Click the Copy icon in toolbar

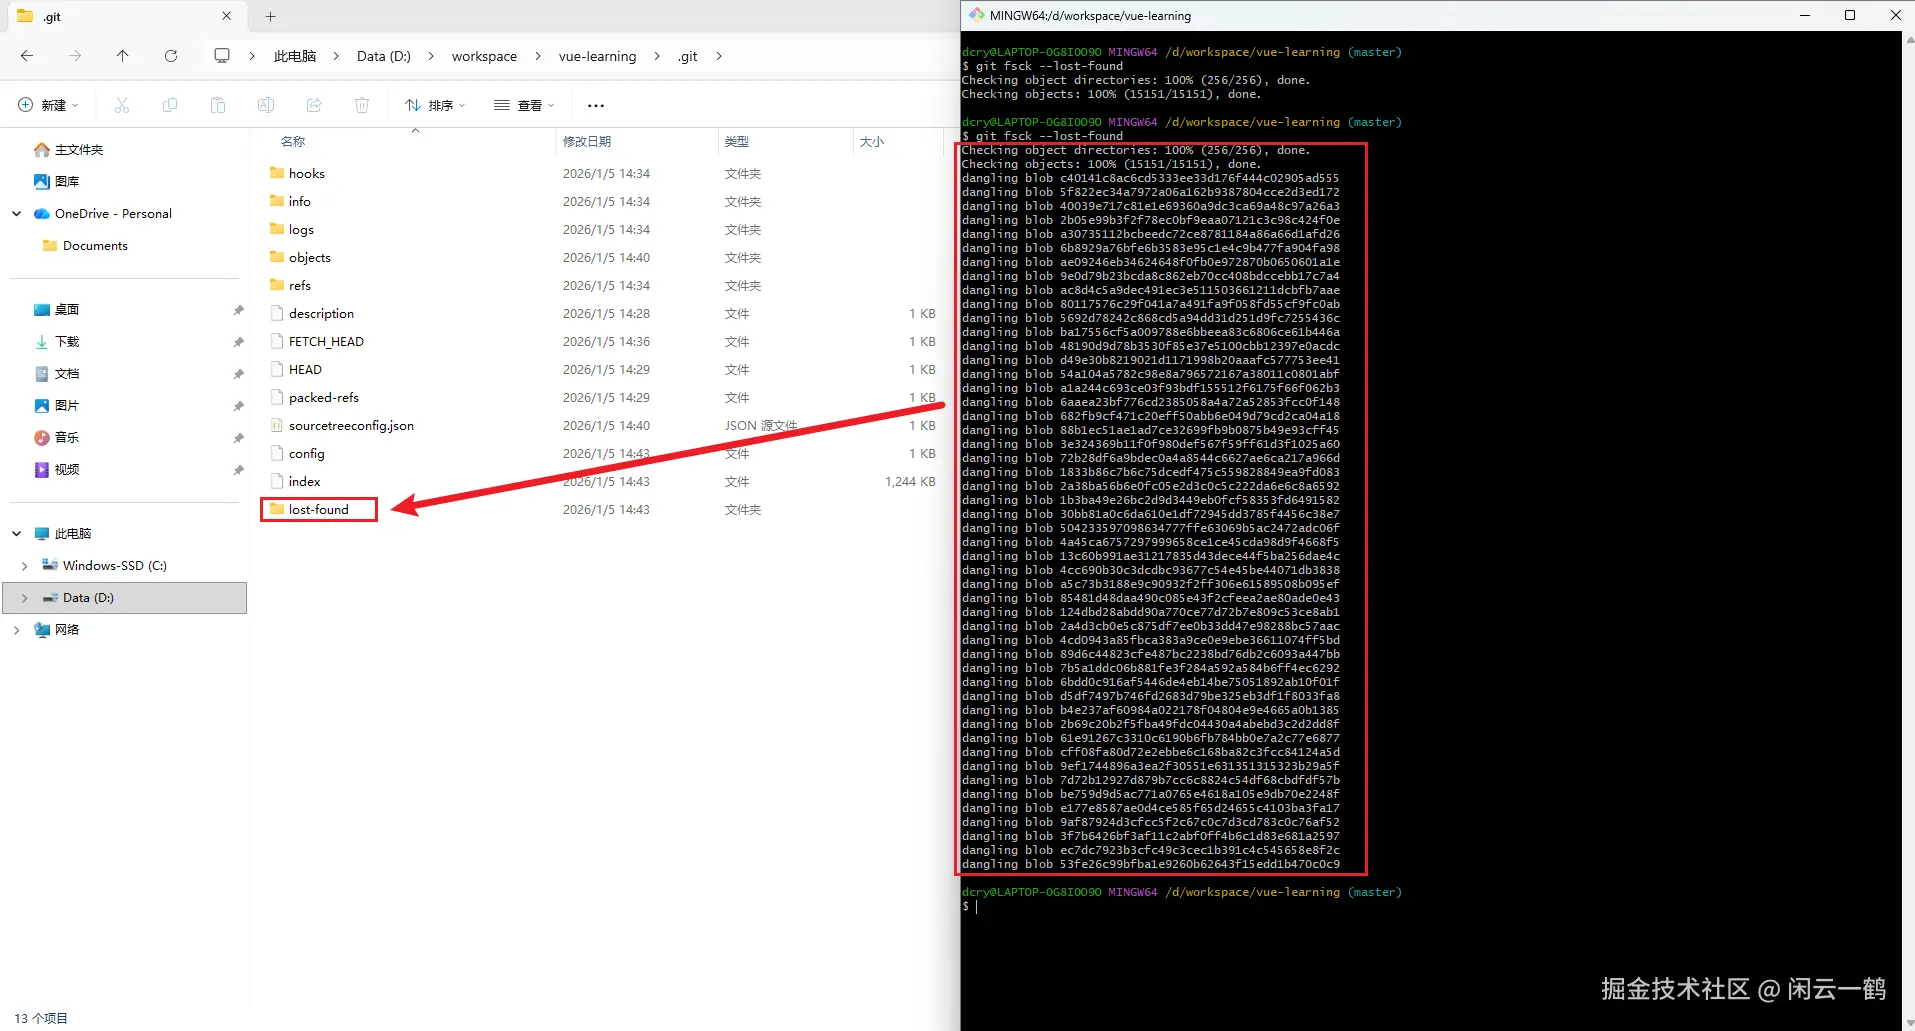170,105
